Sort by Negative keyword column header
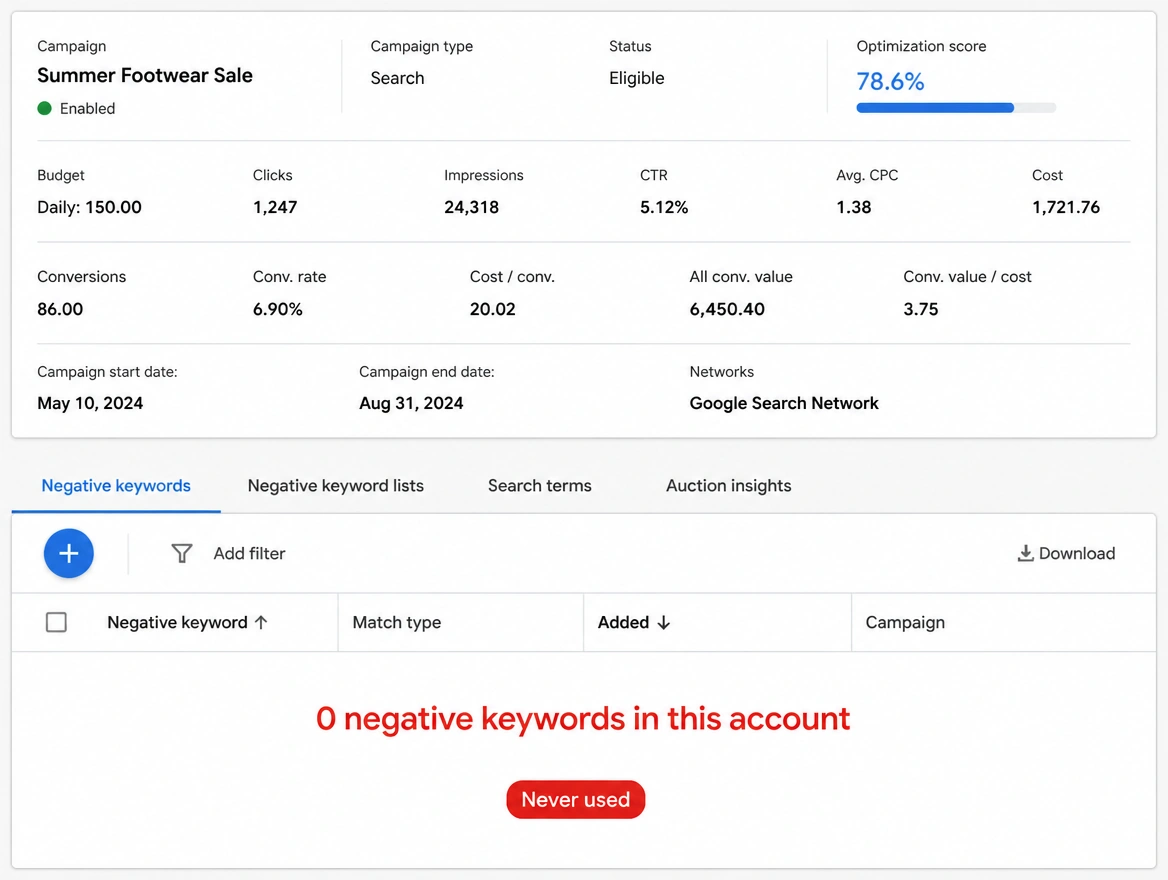Viewport: 1168px width, 880px height. [177, 622]
